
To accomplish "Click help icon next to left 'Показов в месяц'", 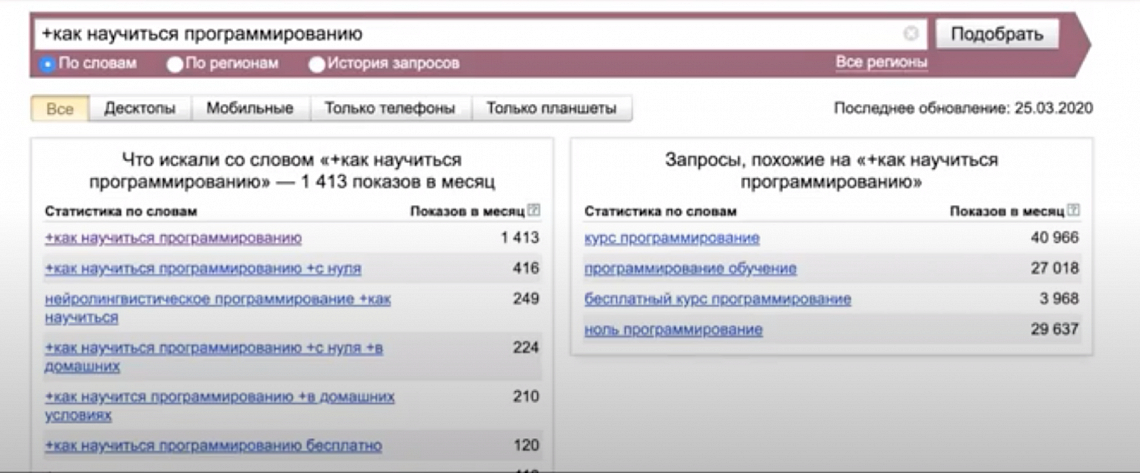I will [534, 211].
